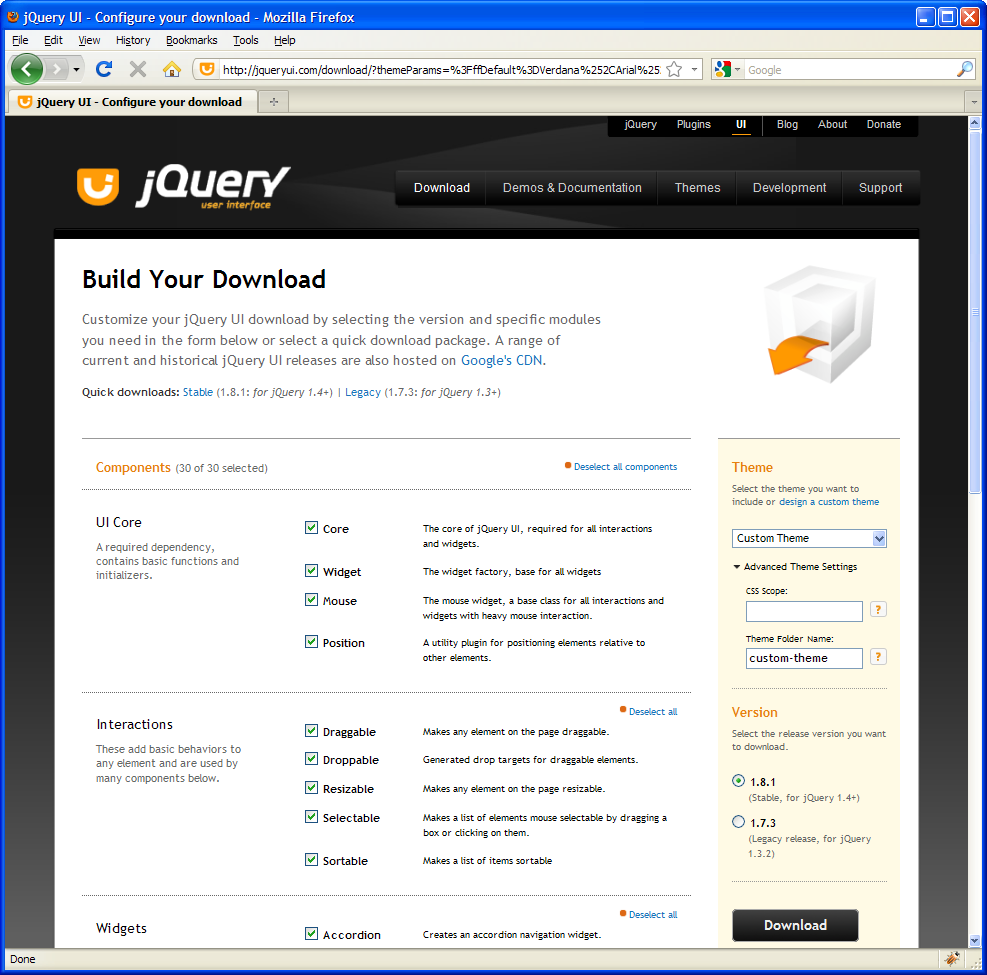Uncheck the Widget component checkbox

pos(311,570)
